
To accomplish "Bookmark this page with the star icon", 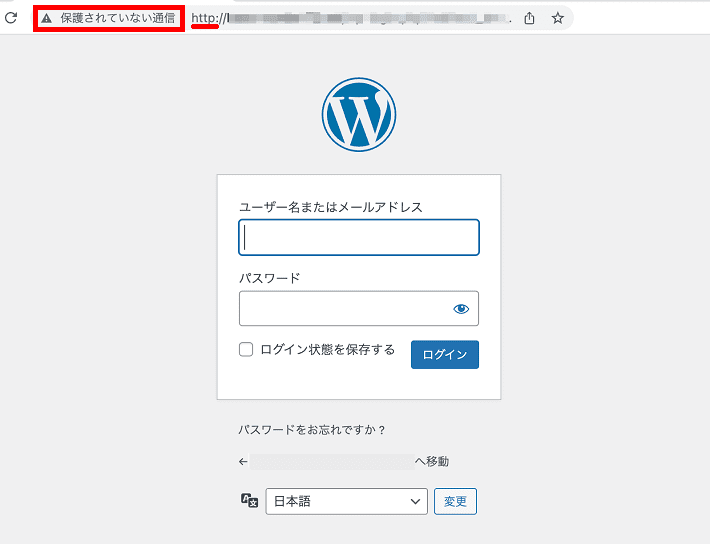I will click(557, 18).
